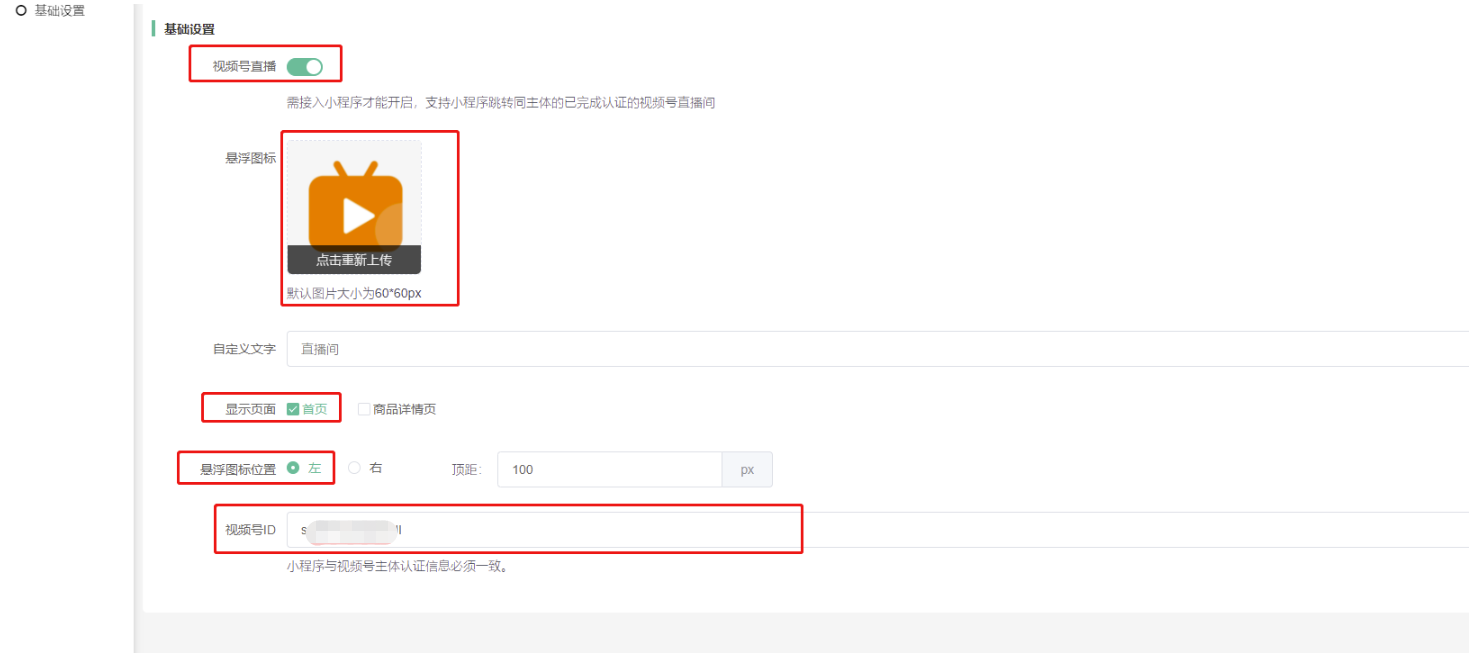
Task: Click the 点击重新上传 overlay button
Action: [x=354, y=260]
